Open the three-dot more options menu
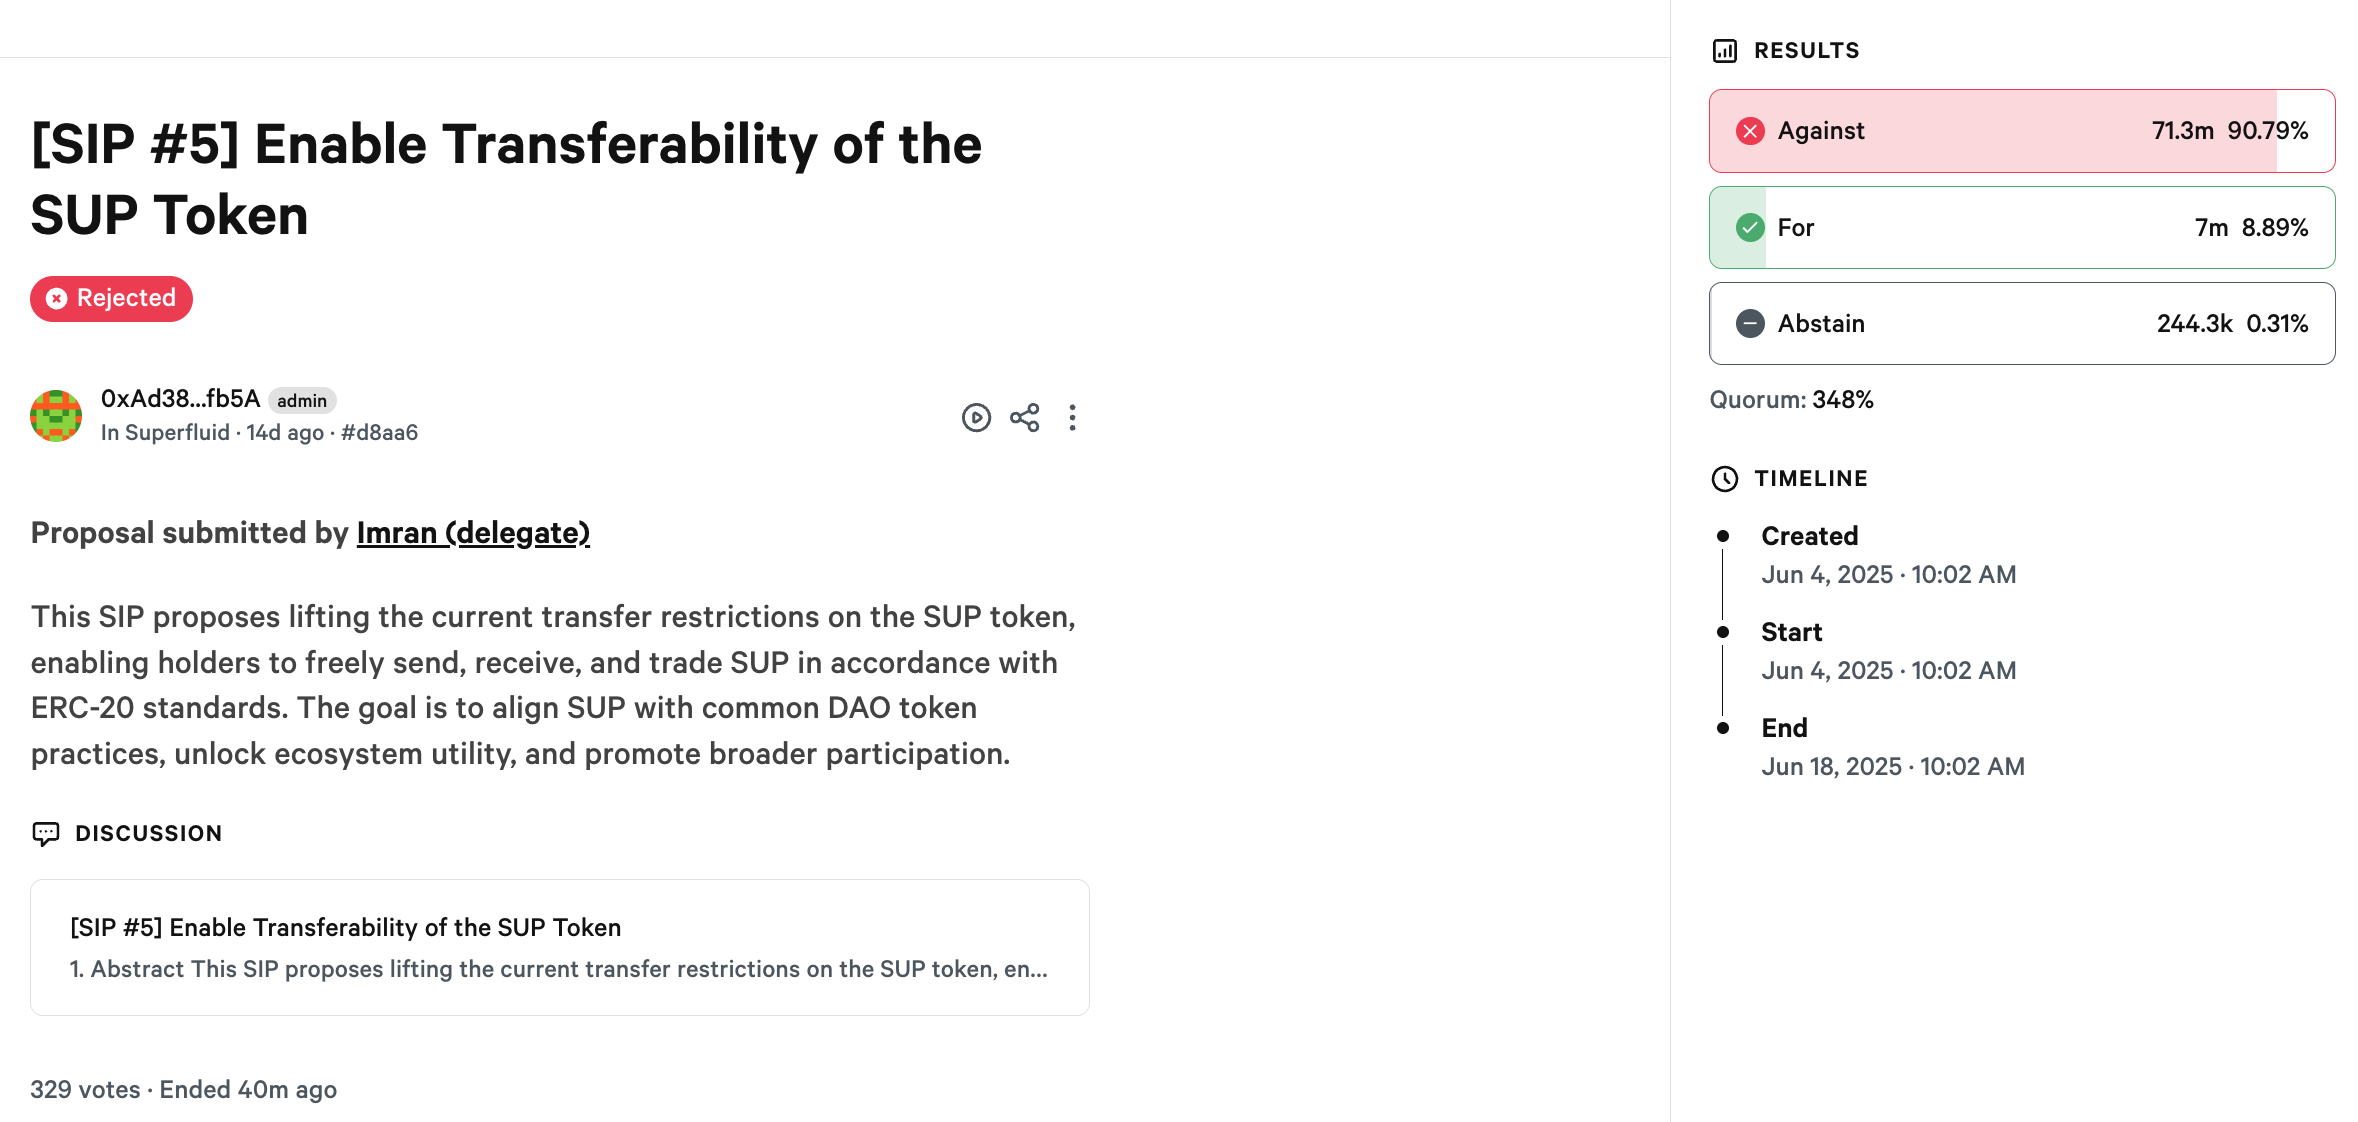Image resolution: width=2358 pixels, height=1122 pixels. point(1072,418)
